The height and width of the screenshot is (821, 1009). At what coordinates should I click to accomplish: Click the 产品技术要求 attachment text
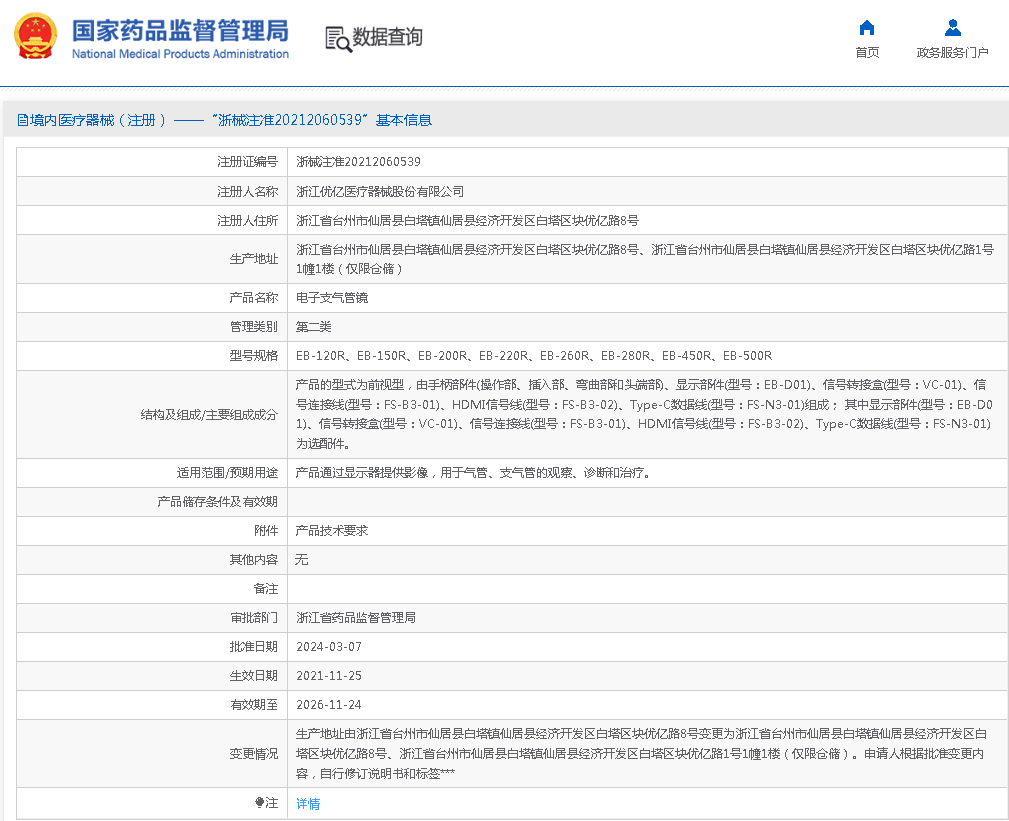pos(332,531)
